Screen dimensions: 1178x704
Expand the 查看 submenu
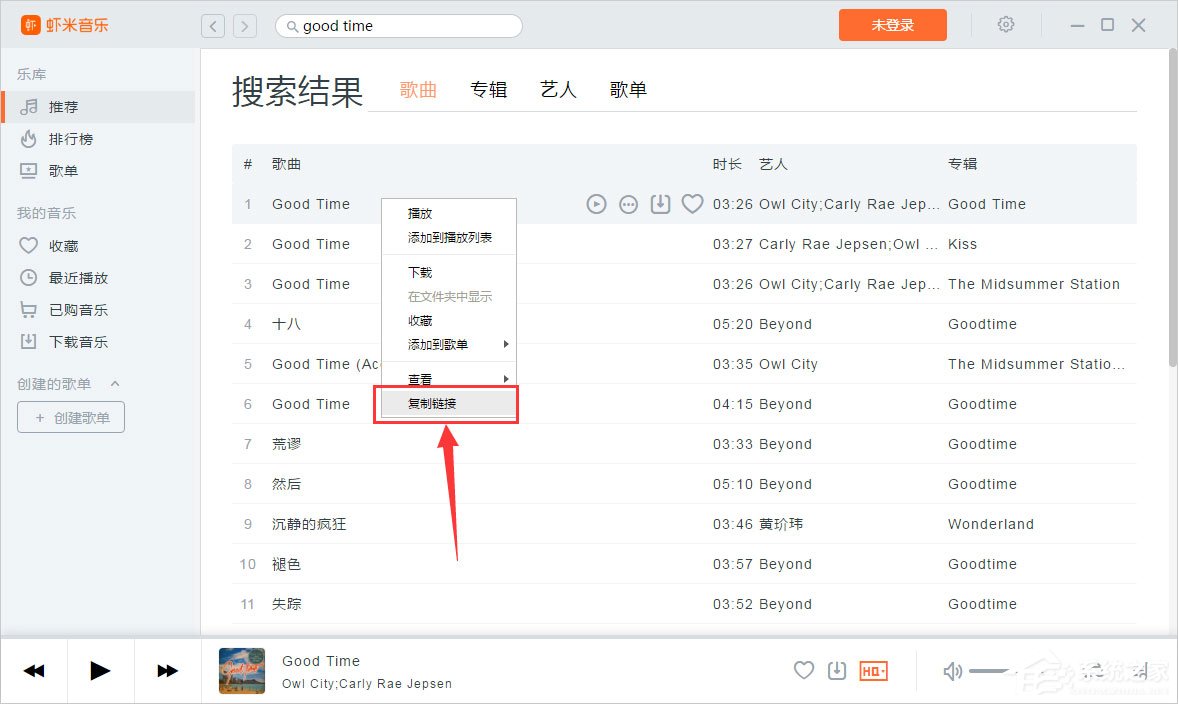(x=419, y=379)
